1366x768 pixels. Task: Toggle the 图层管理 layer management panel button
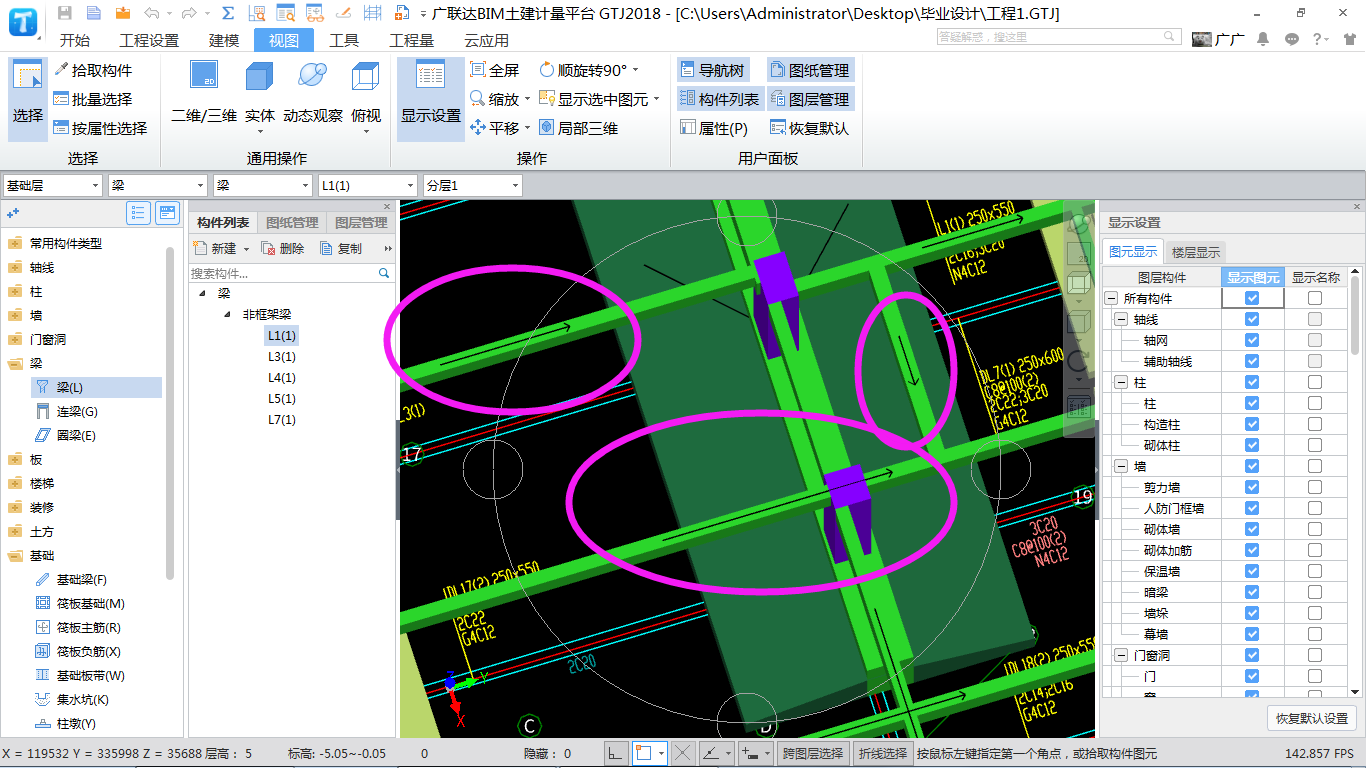click(810, 99)
